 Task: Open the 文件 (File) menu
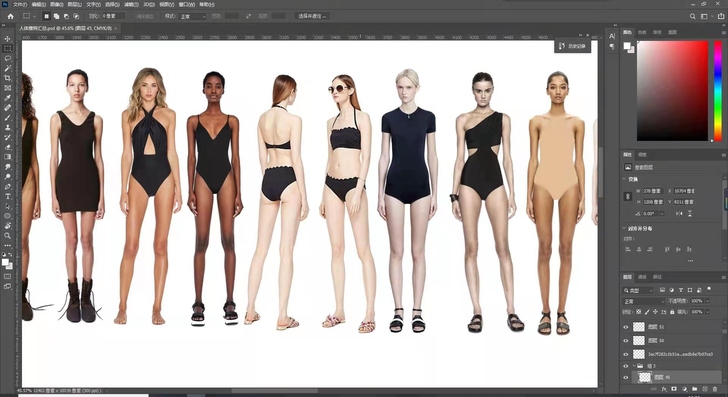[19, 4]
